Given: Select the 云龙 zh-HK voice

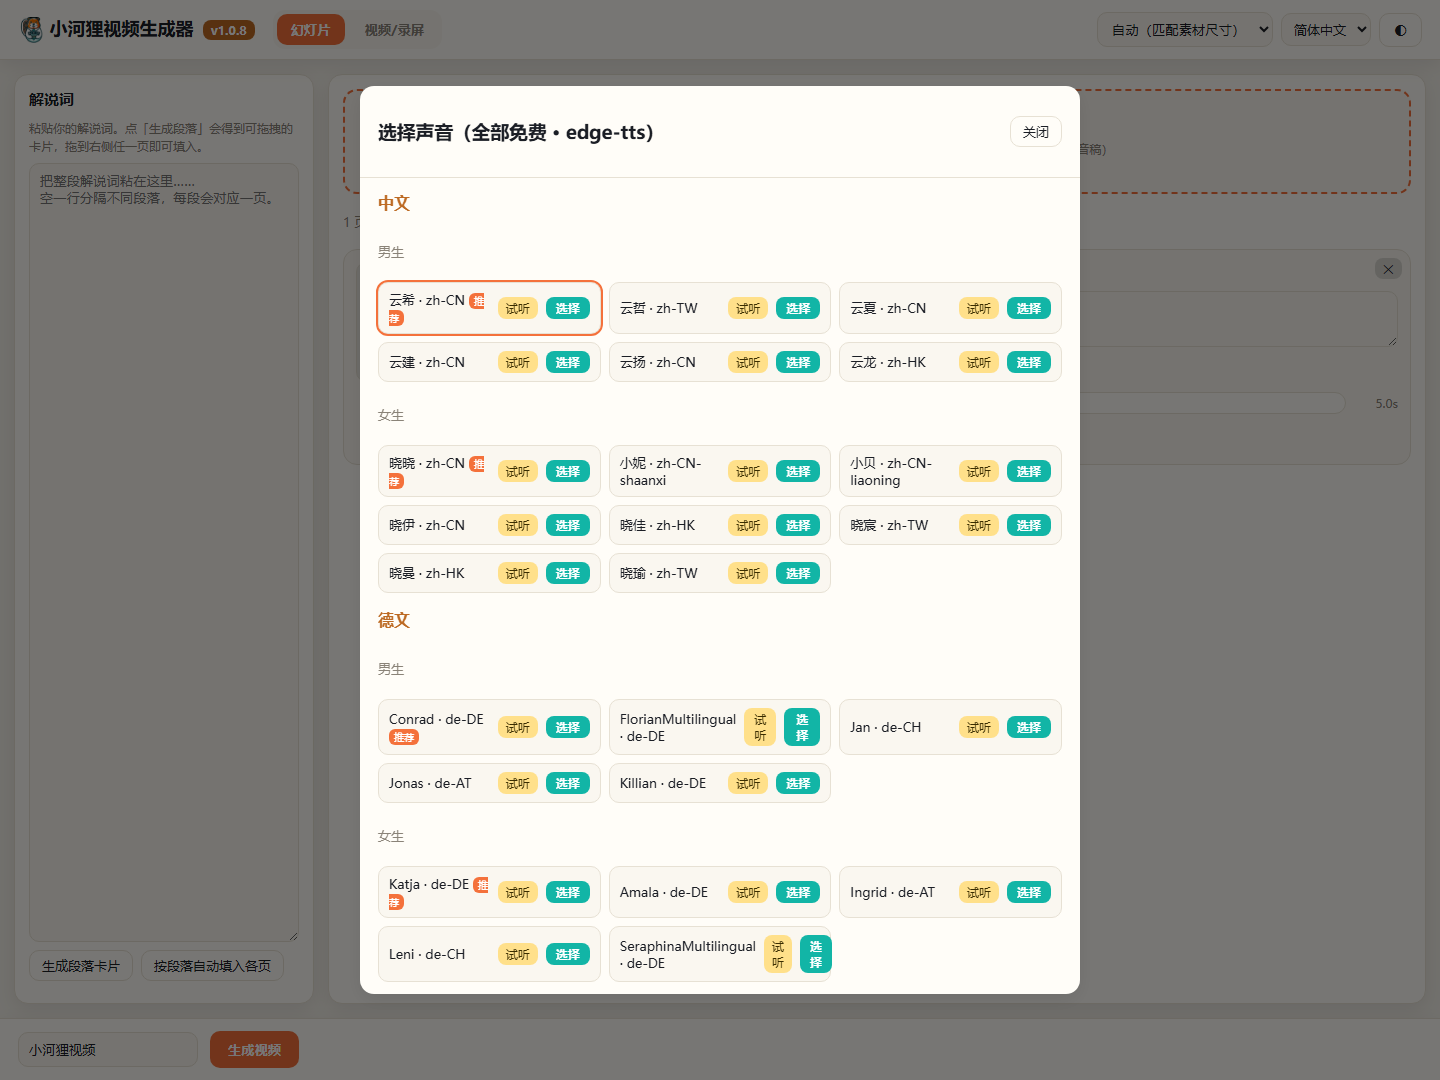Looking at the screenshot, I should [1029, 363].
